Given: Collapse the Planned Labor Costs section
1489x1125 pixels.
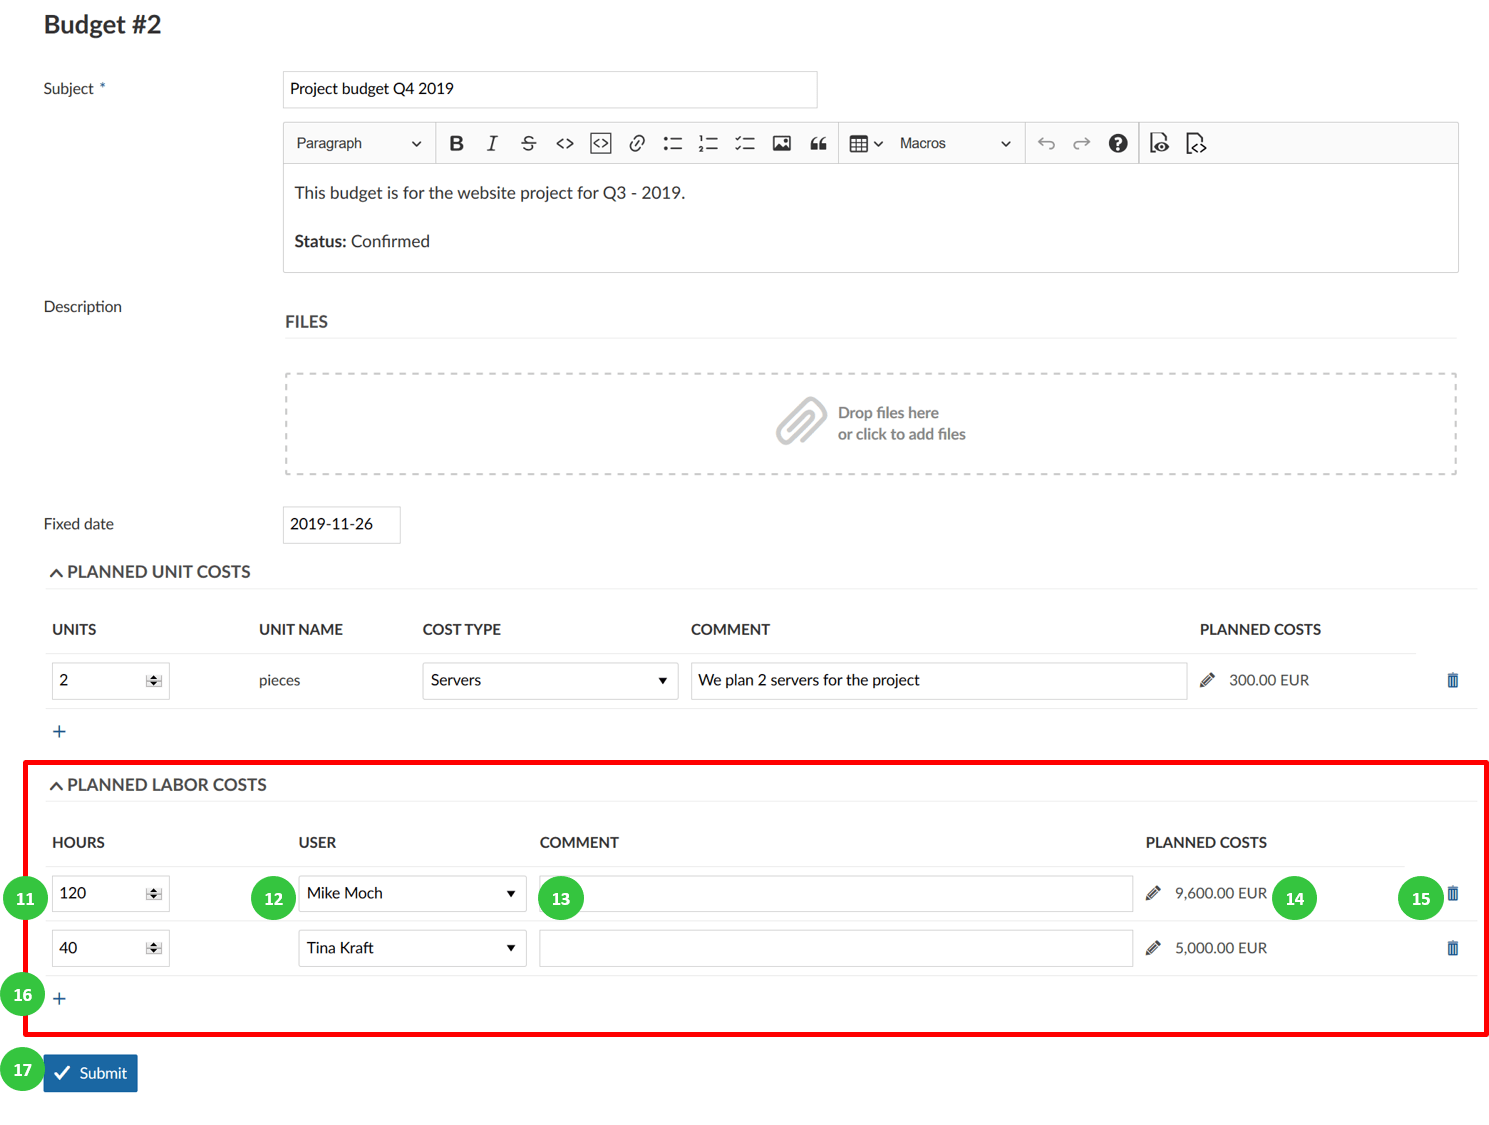Looking at the screenshot, I should (57, 786).
